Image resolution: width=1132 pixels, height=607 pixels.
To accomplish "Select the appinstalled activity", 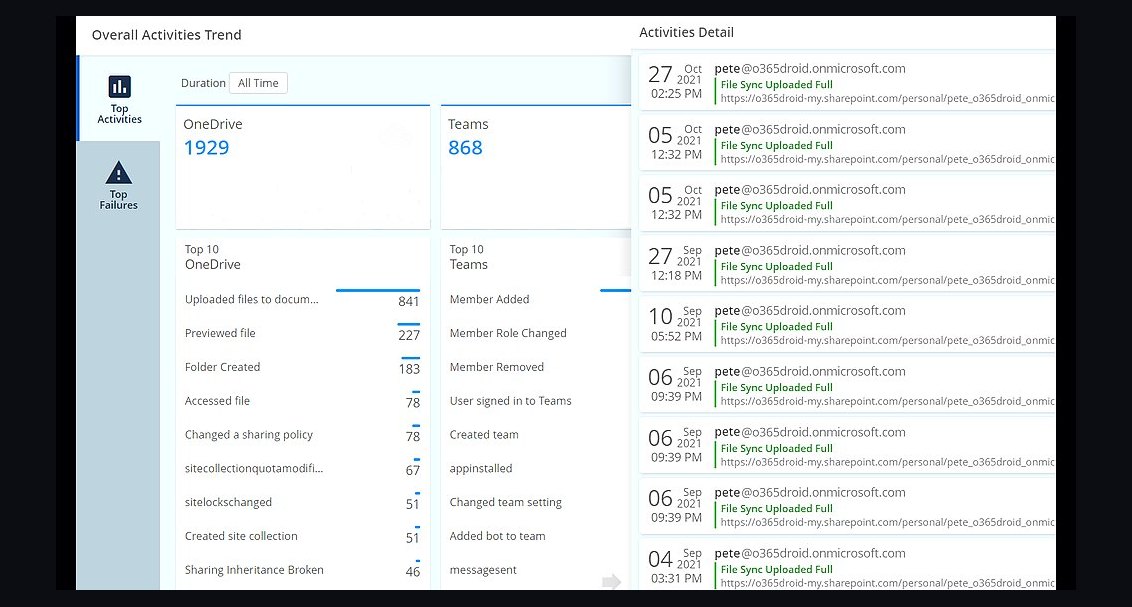I will coord(481,468).
